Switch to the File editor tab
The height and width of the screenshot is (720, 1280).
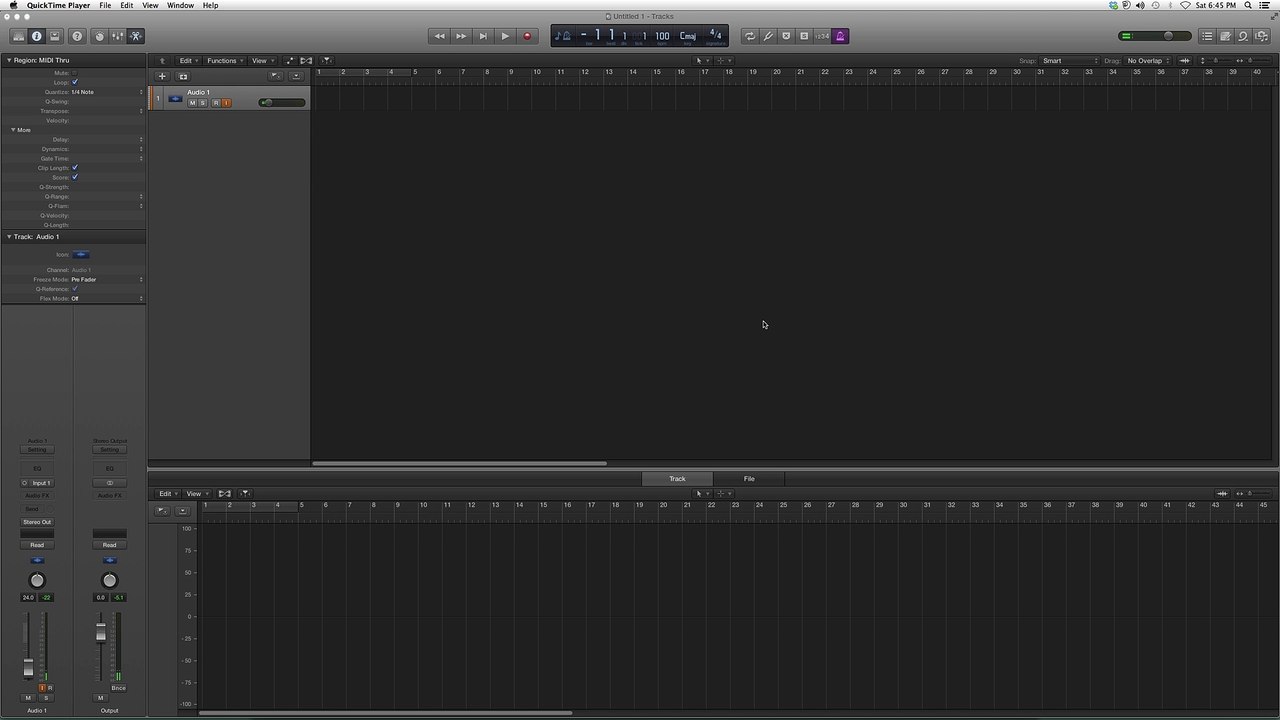[749, 479]
